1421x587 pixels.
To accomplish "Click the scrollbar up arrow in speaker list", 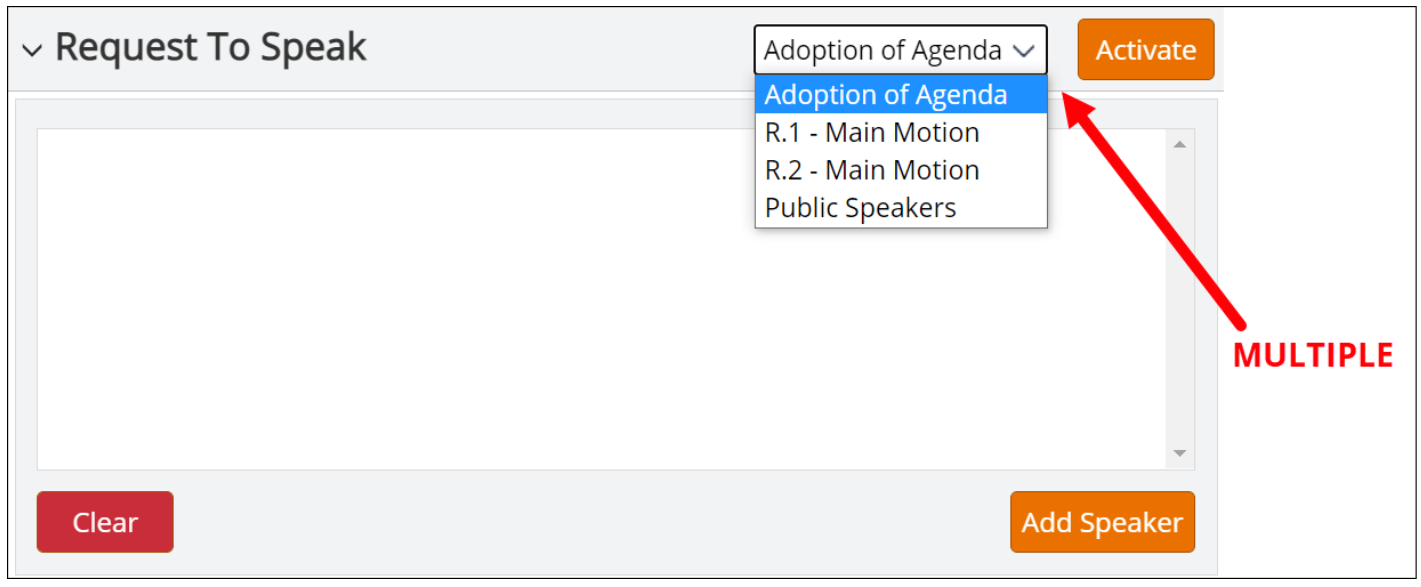I will 1180,145.
